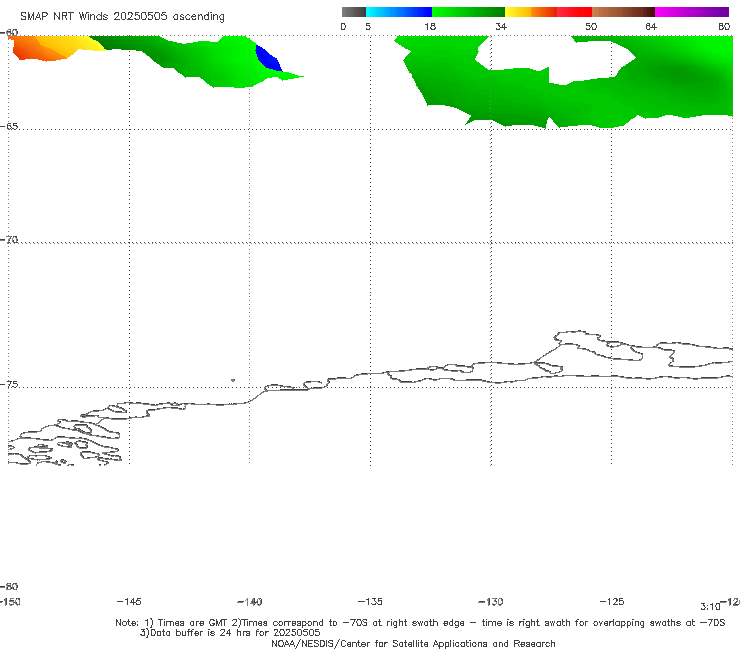Click the color bar label '34'
The width and height of the screenshot is (740, 650).
[x=501, y=26]
